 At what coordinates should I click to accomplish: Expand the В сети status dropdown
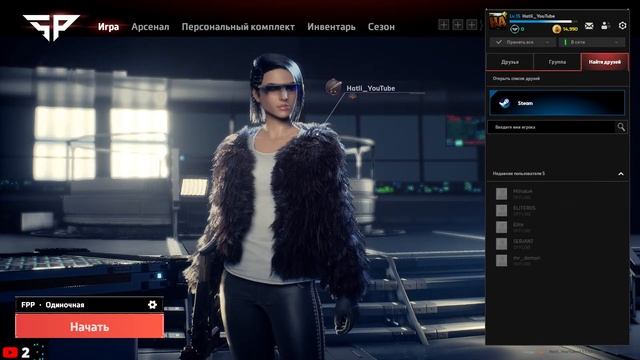[x=592, y=42]
